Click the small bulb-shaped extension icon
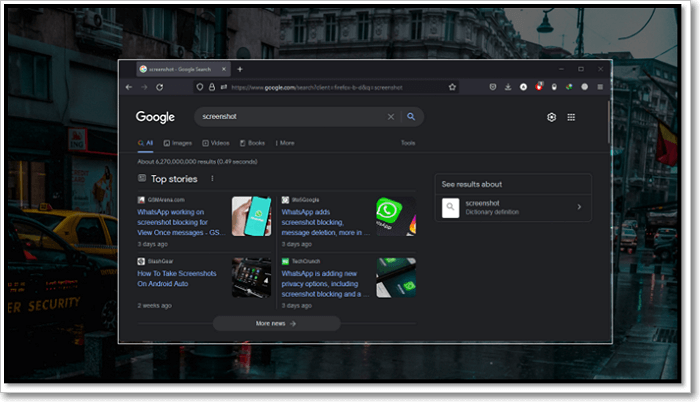Image resolution: width=700 pixels, height=402 pixels. pos(554,87)
